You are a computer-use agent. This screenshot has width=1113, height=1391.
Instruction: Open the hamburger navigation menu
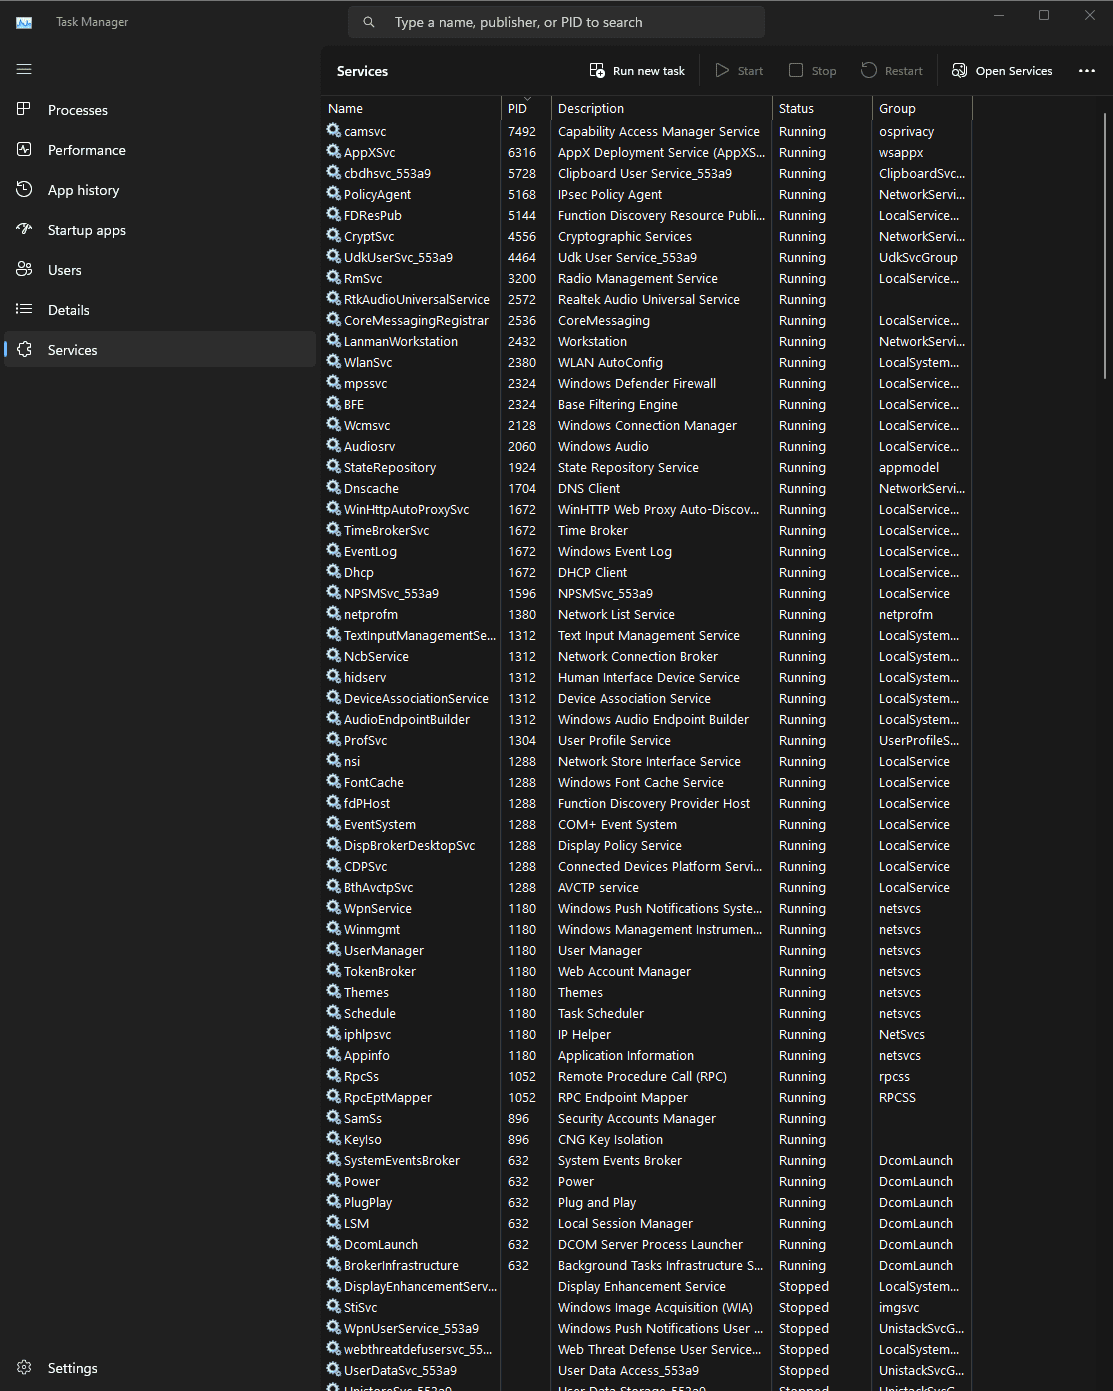point(24,69)
